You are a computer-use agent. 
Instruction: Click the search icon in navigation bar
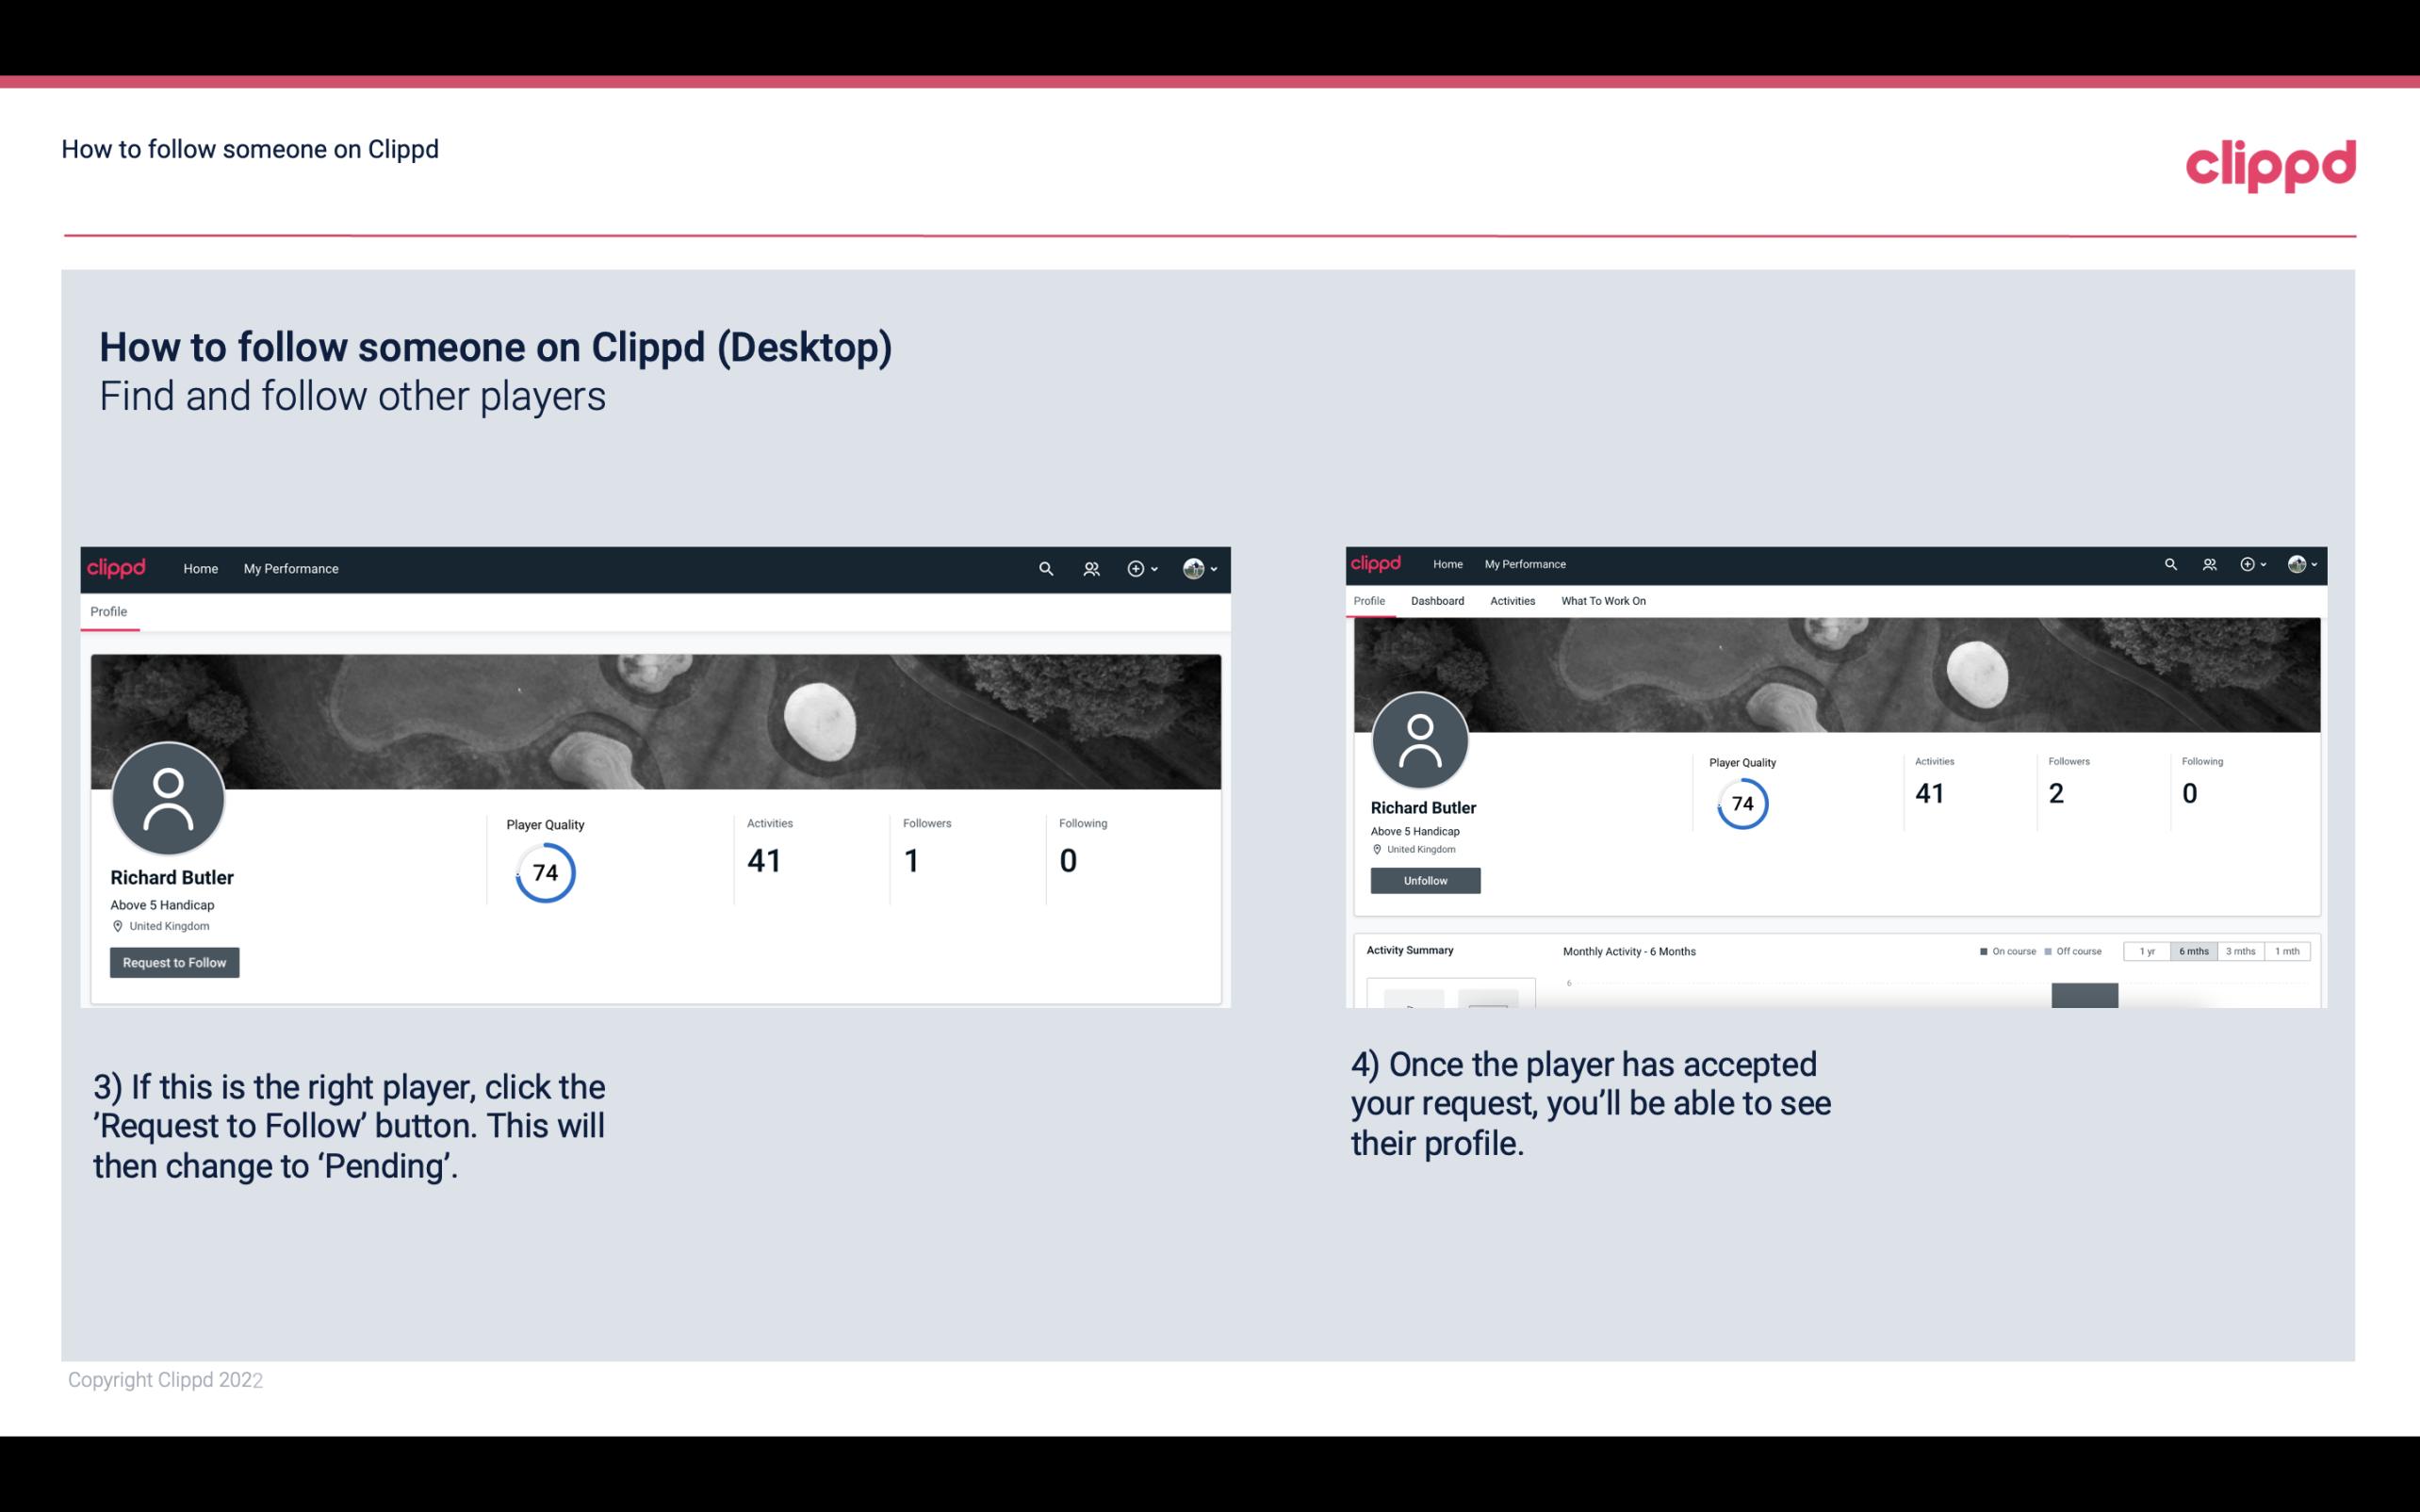pyautogui.click(x=1045, y=568)
